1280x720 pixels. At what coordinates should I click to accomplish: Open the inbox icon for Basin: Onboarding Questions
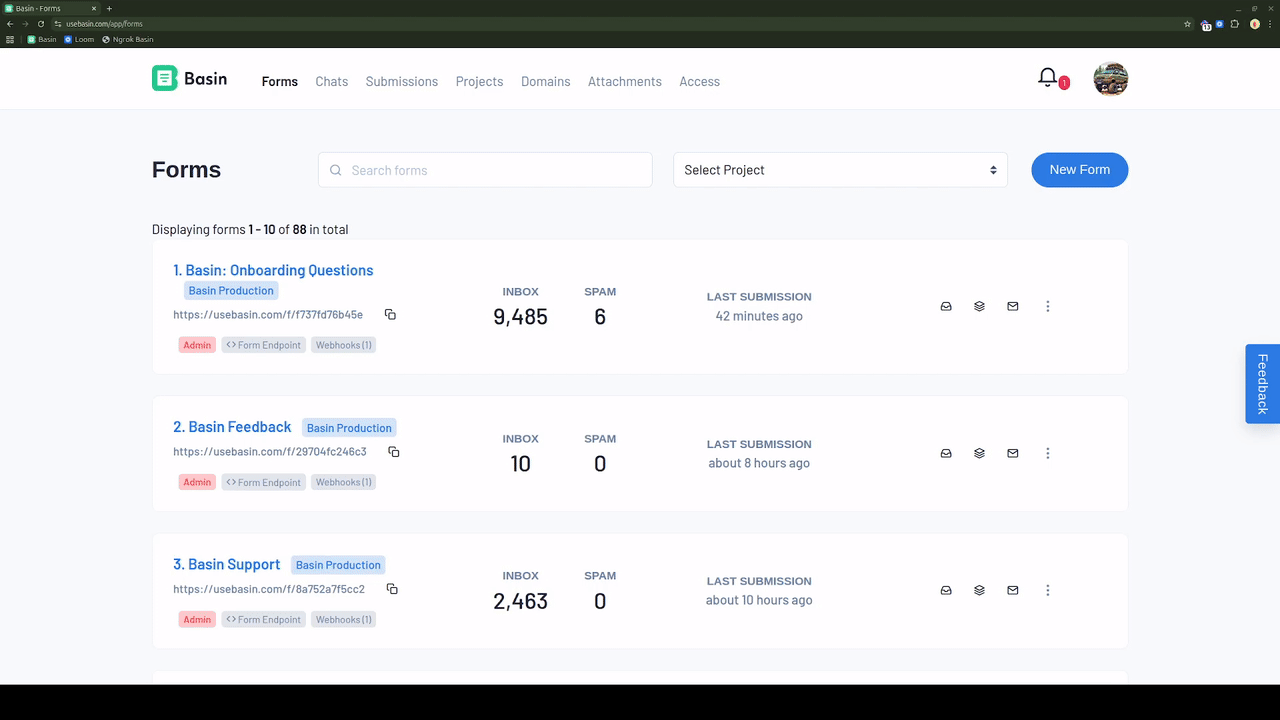946,307
